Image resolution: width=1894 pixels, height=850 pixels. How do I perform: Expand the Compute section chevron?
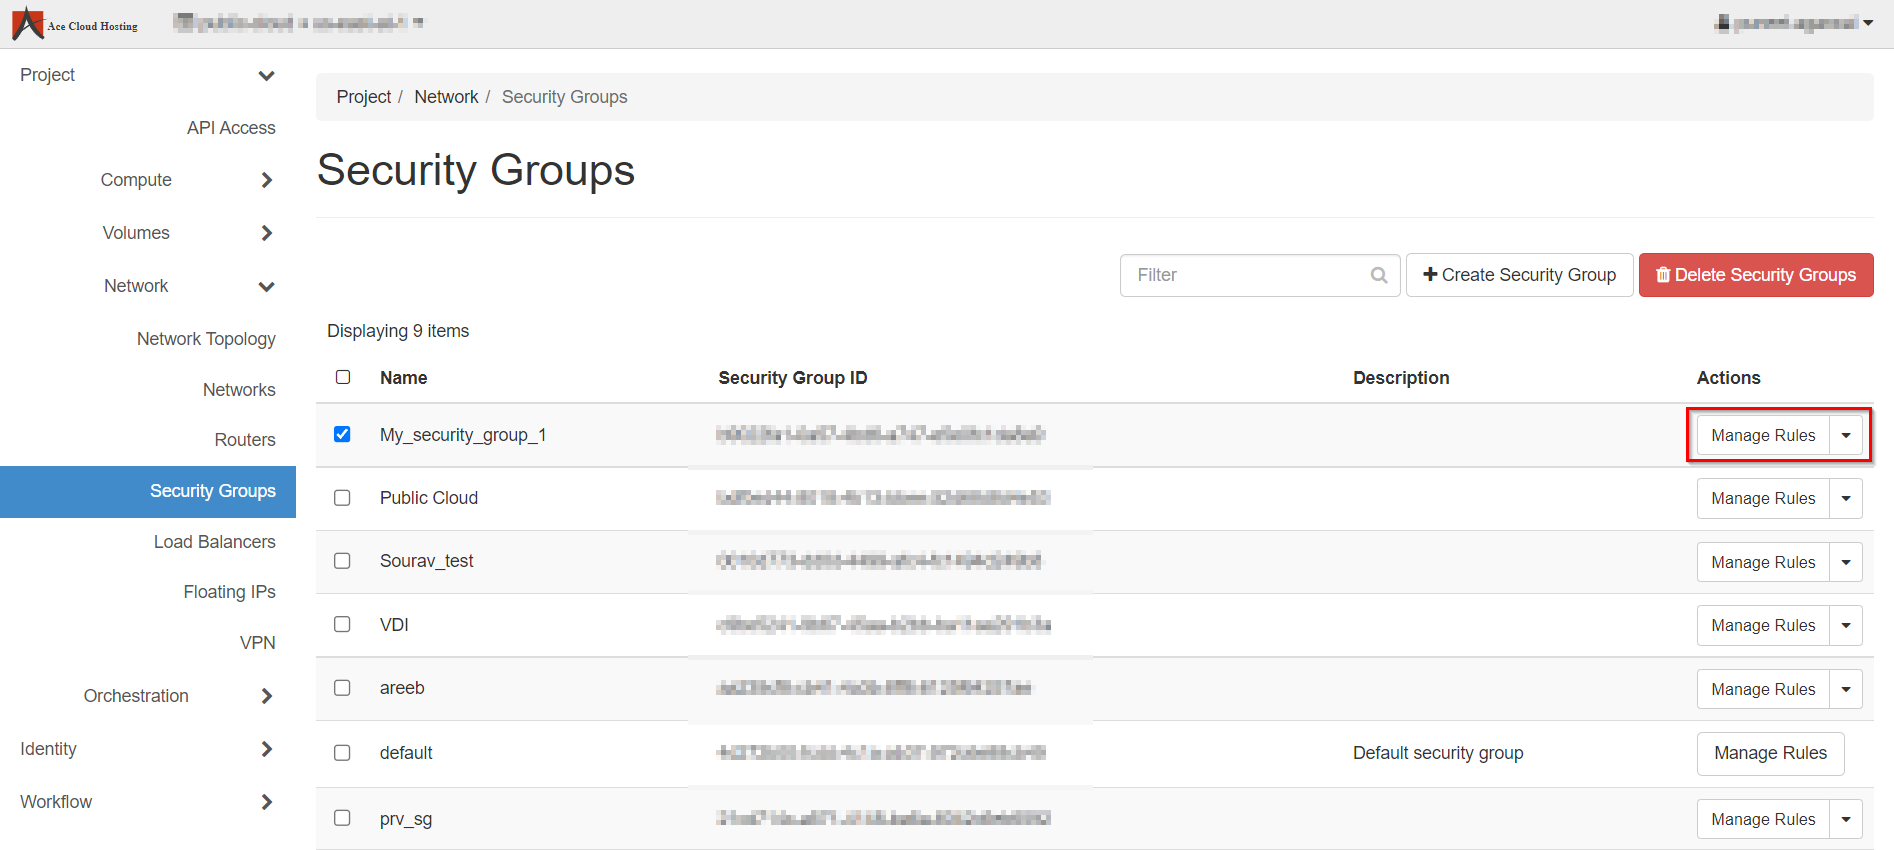(x=266, y=180)
